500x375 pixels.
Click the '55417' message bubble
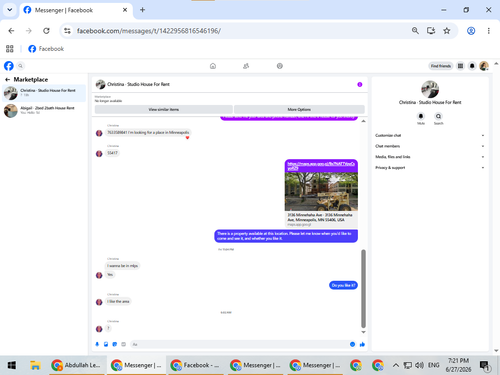[112, 153]
